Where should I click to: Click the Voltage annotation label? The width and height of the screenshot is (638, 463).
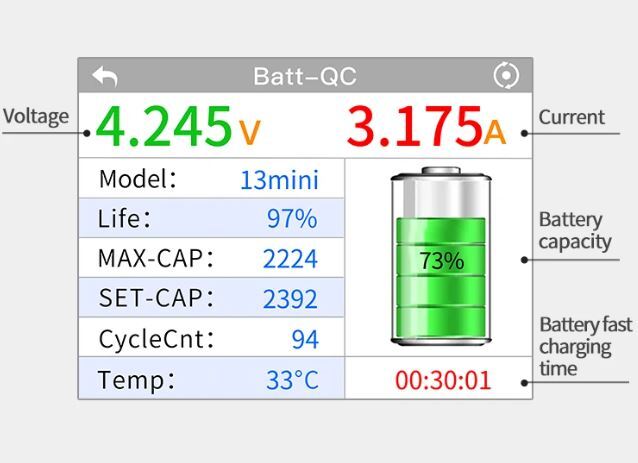click(x=36, y=117)
